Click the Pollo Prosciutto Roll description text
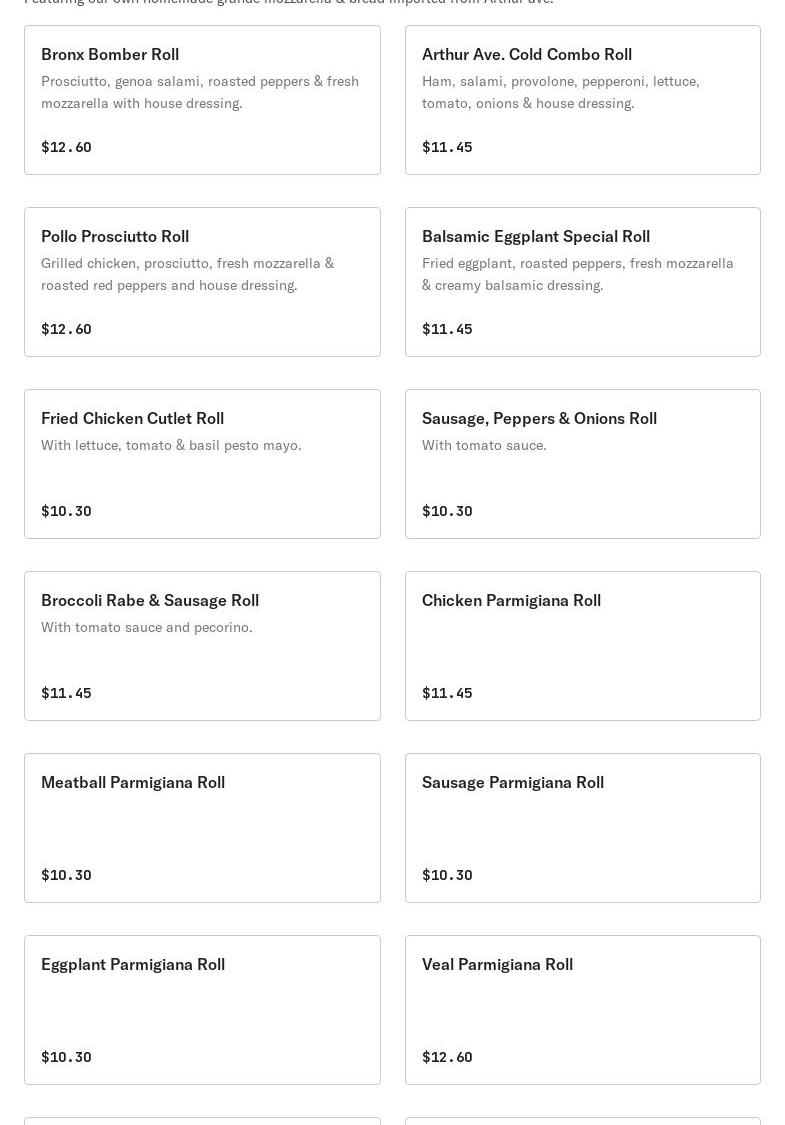The height and width of the screenshot is (1125, 785). (x=187, y=274)
